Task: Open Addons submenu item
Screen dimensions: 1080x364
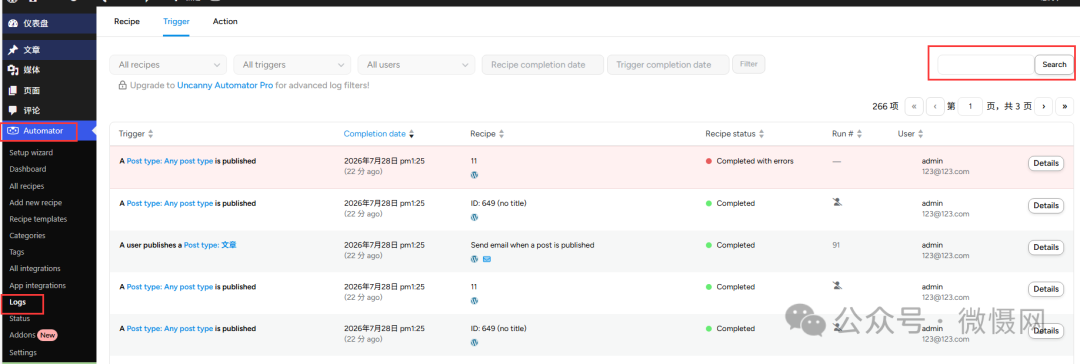Action: 22,335
